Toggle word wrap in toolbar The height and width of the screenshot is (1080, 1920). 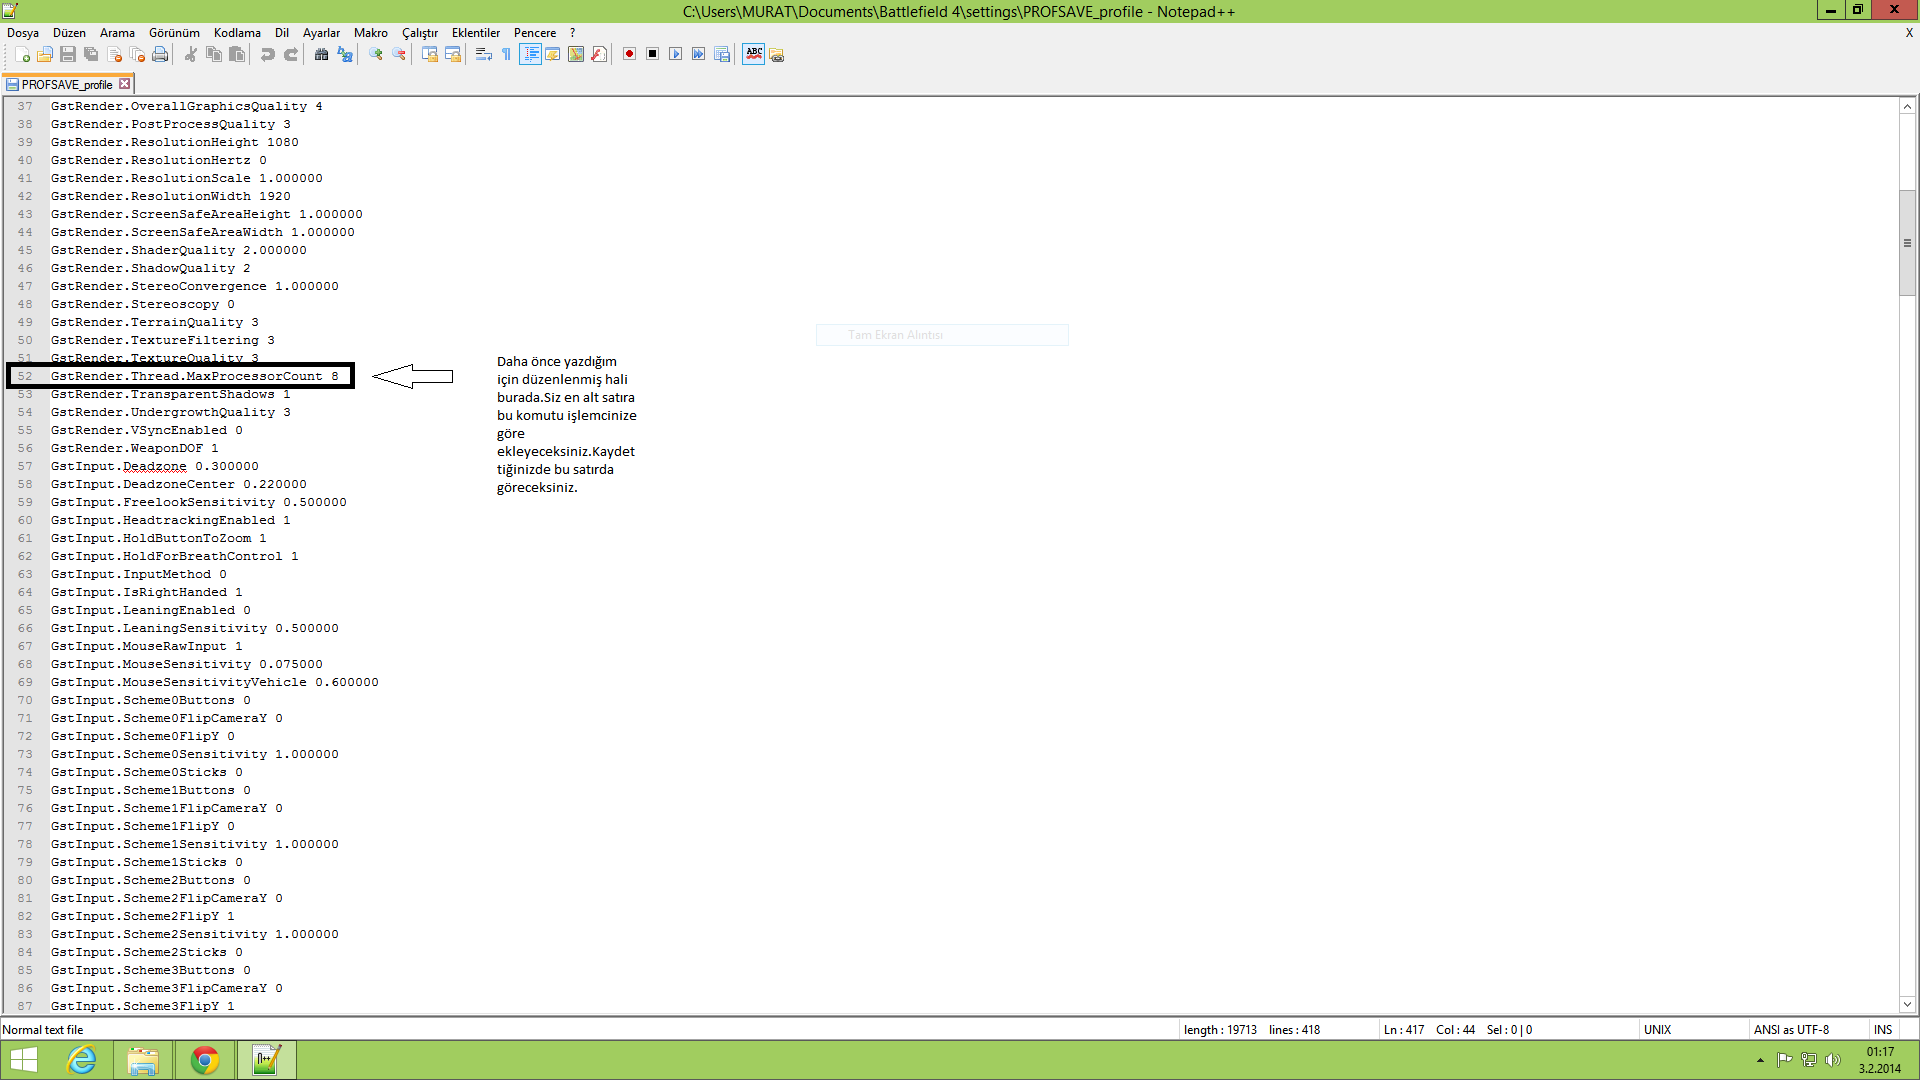pos(483,54)
